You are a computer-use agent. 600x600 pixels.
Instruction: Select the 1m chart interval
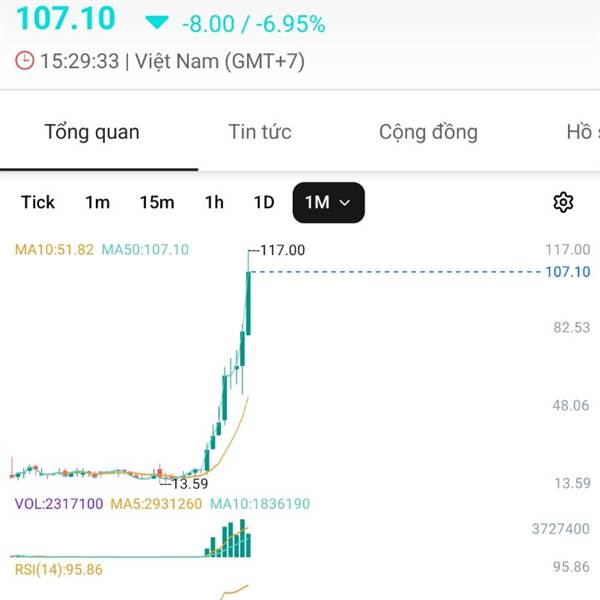pyautogui.click(x=97, y=202)
